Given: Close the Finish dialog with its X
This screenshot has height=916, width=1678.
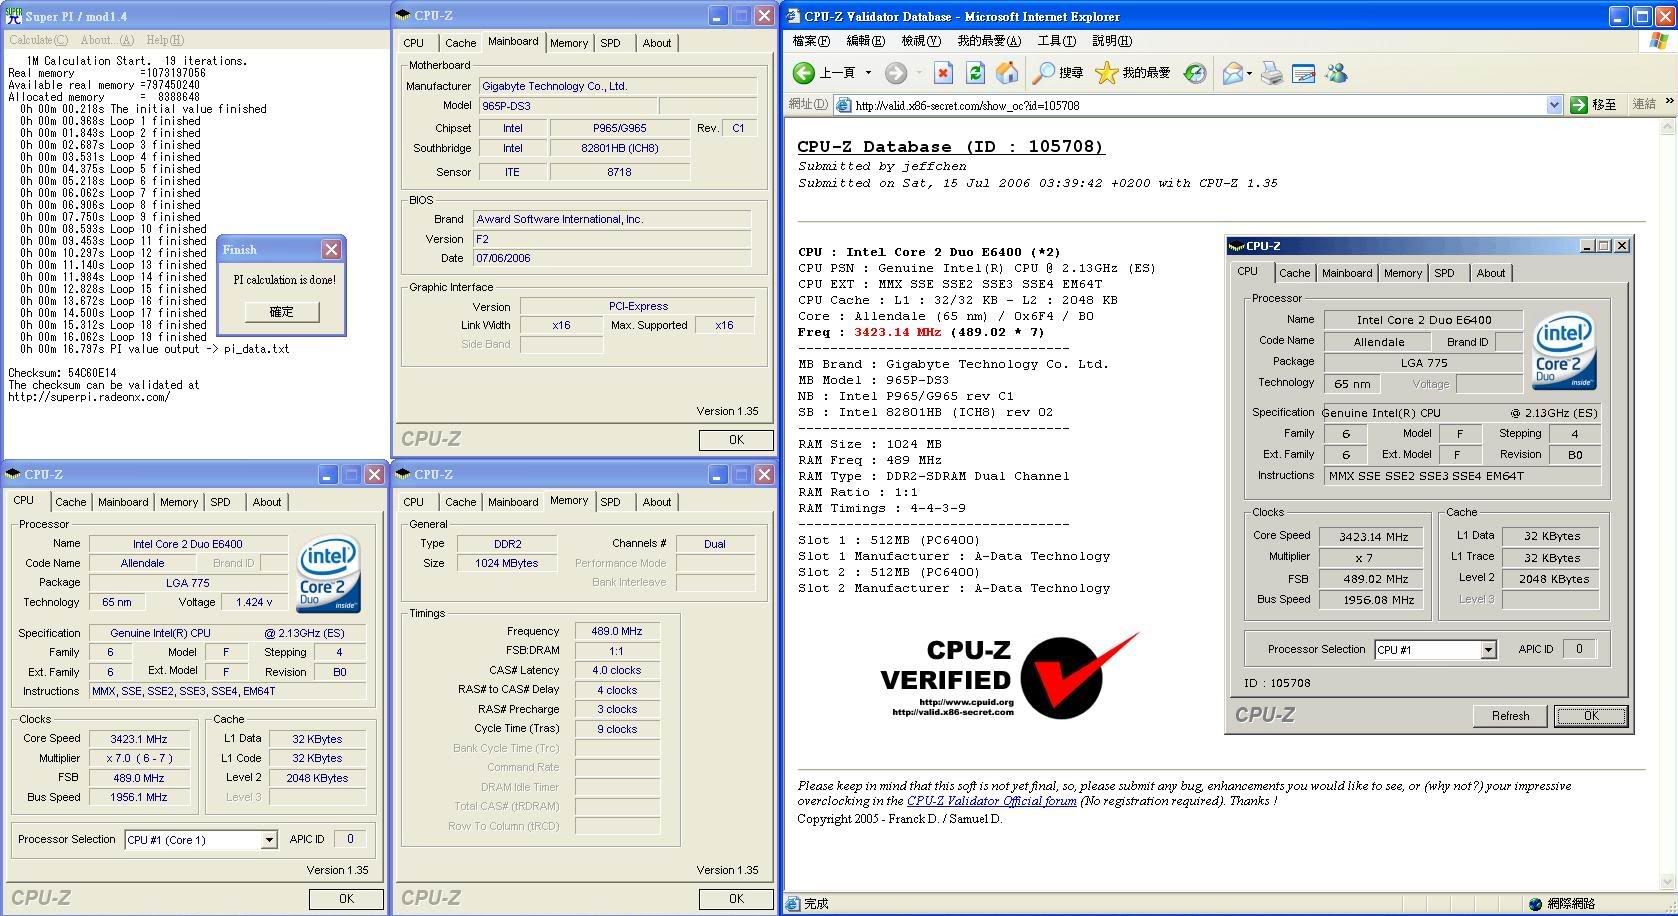Looking at the screenshot, I should point(331,249).
